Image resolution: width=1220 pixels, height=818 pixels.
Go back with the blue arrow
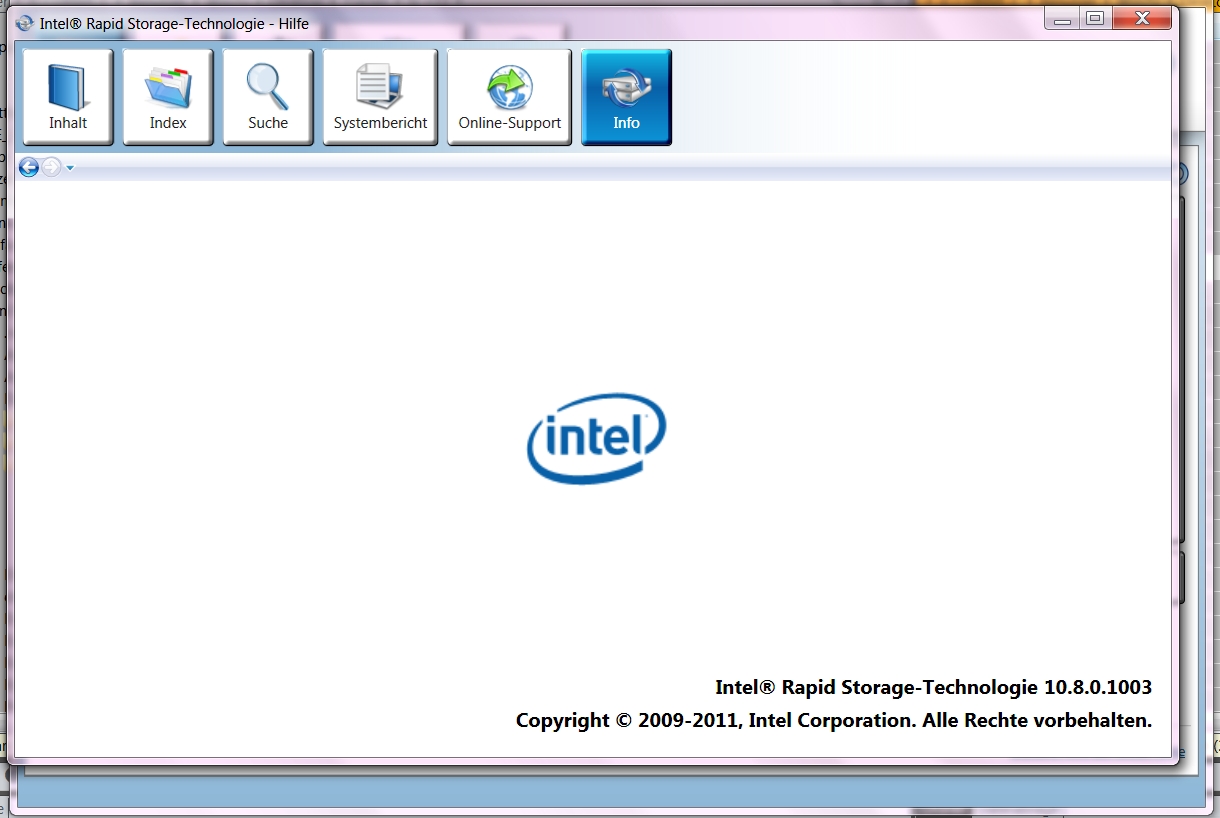click(x=29, y=167)
